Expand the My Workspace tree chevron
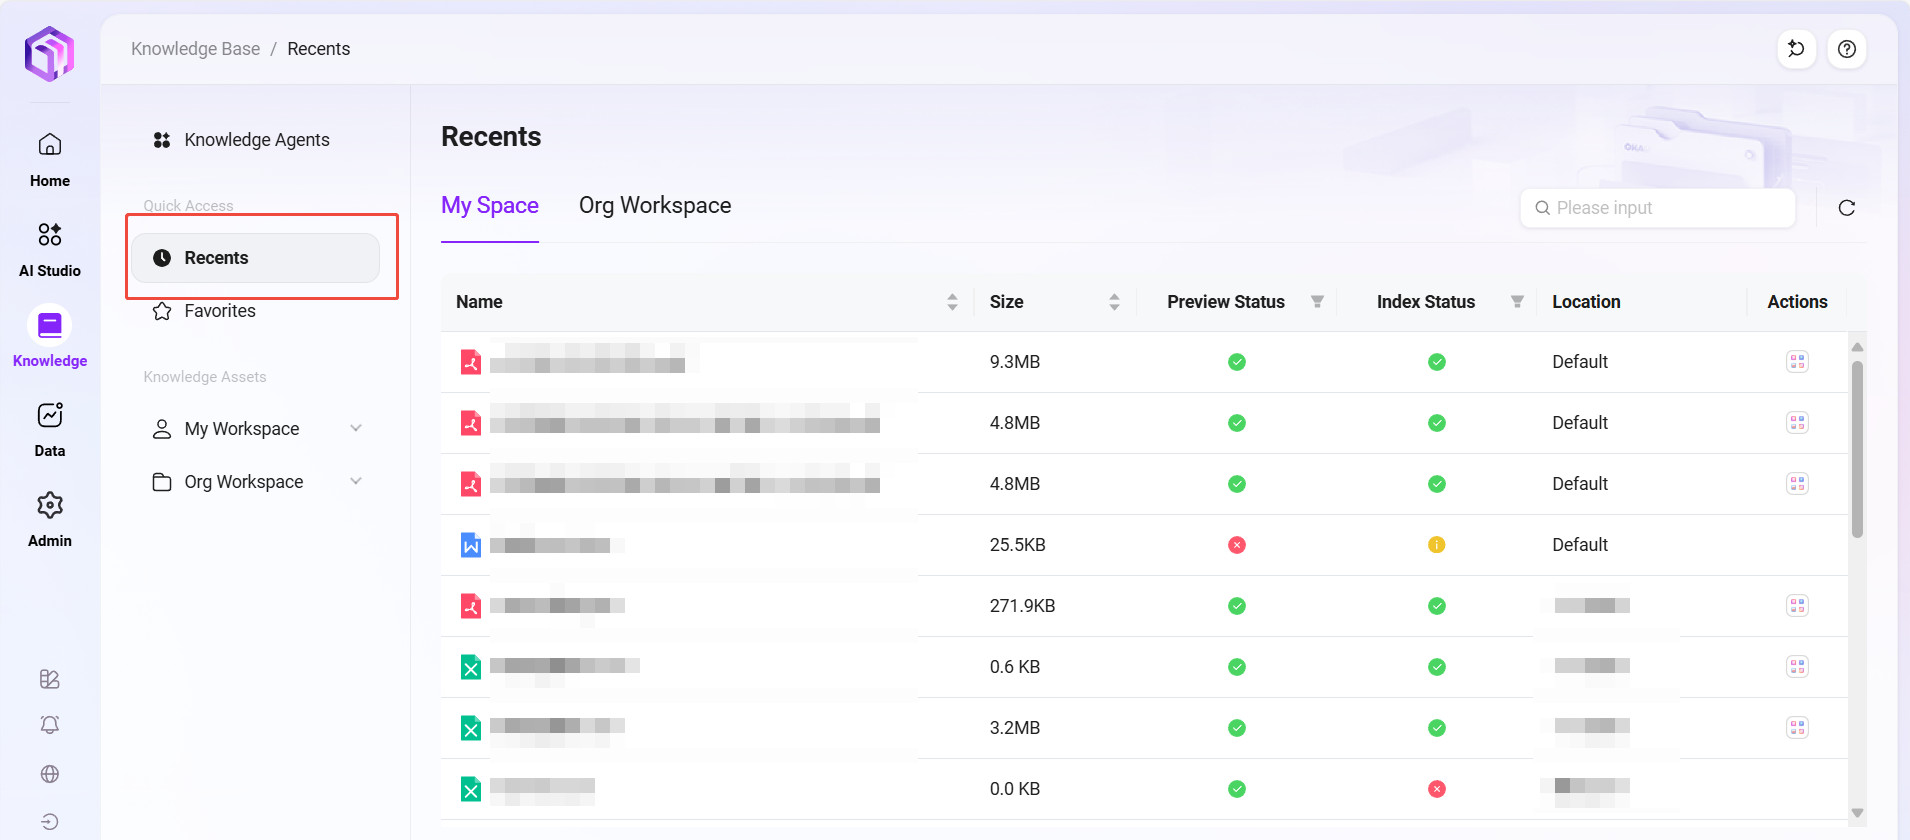The image size is (1910, 840). [356, 428]
